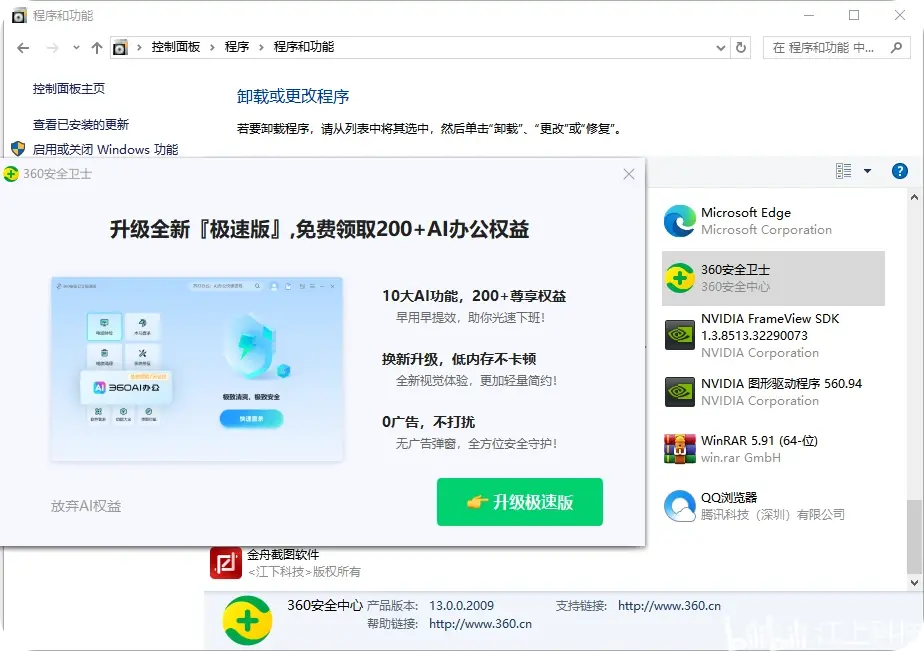Screen dimensions: 924x651
Task: Open the blue help question mark
Action: 899,171
